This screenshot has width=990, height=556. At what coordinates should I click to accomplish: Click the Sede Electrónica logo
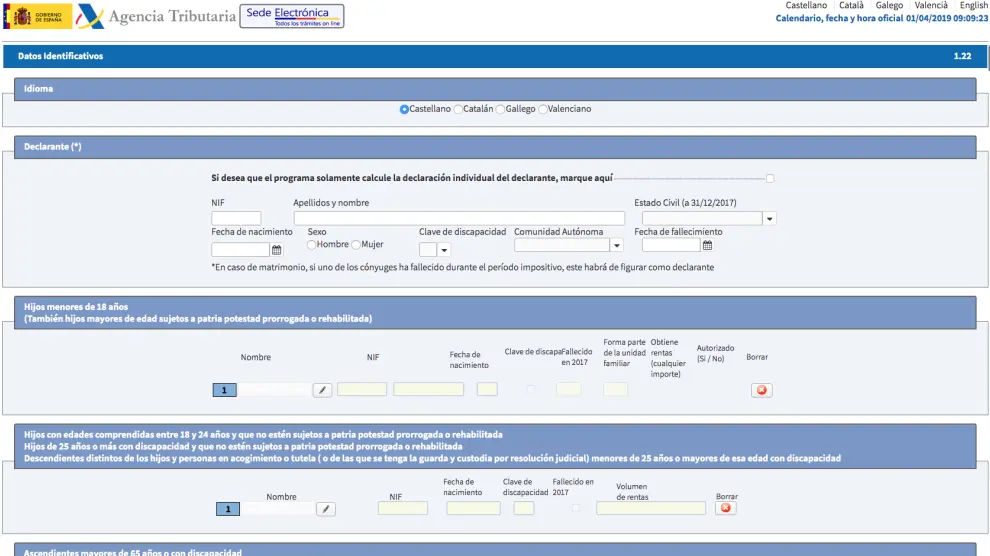(x=292, y=16)
